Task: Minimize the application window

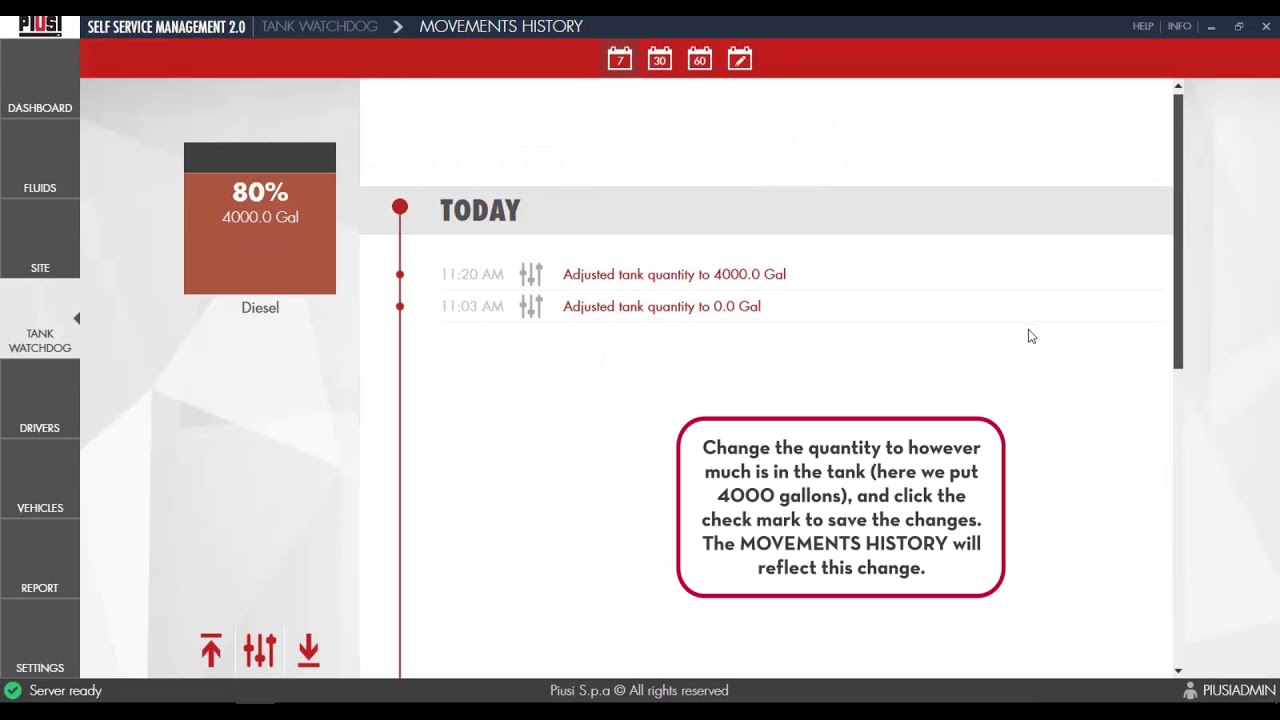Action: (x=1211, y=26)
